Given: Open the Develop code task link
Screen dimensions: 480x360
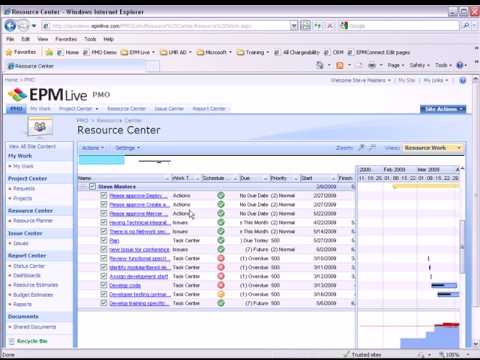Looking at the screenshot, I should [125, 286].
